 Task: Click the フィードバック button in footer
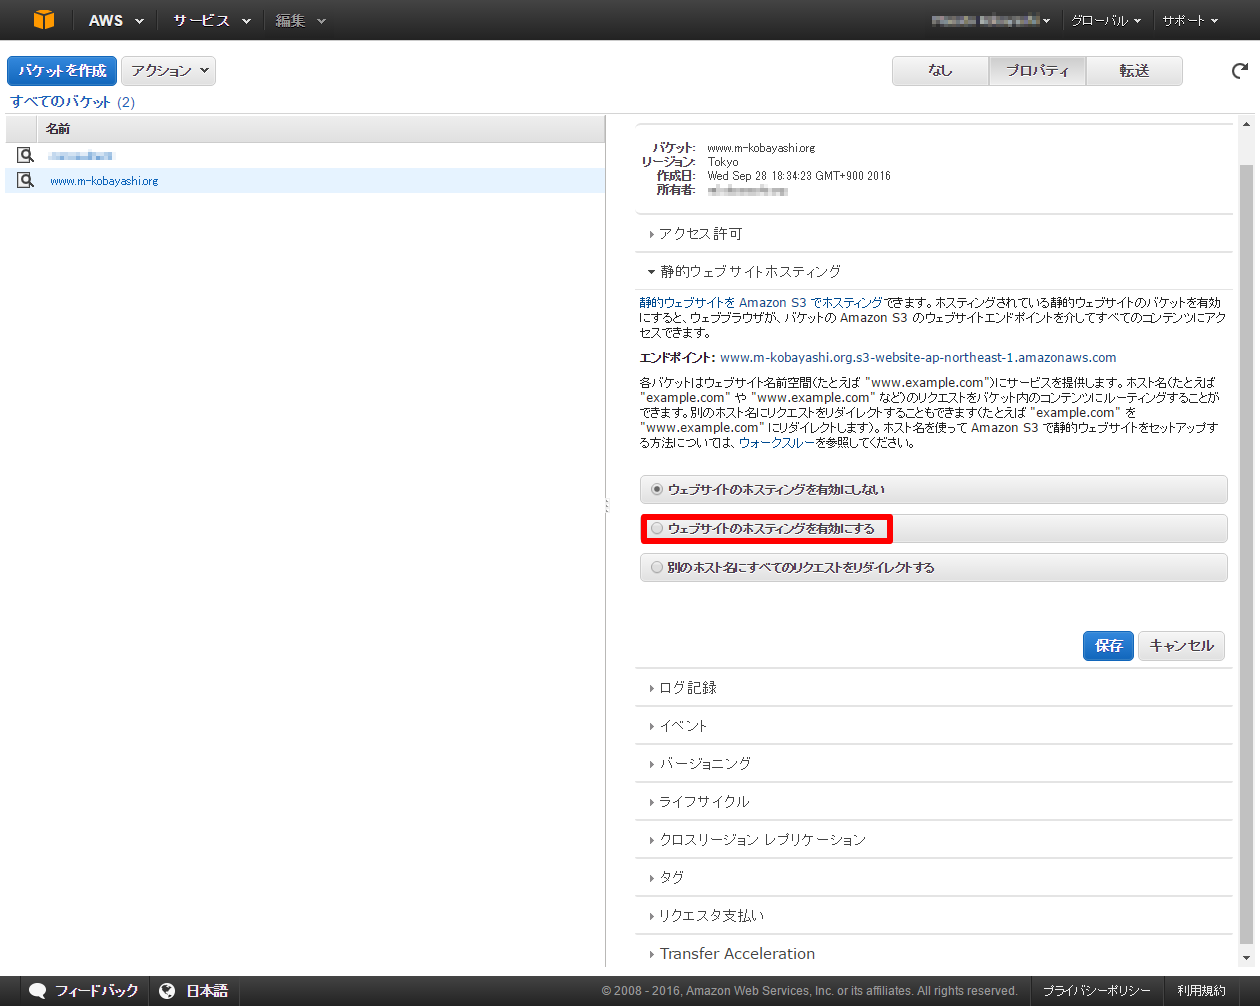pyautogui.click(x=84, y=991)
